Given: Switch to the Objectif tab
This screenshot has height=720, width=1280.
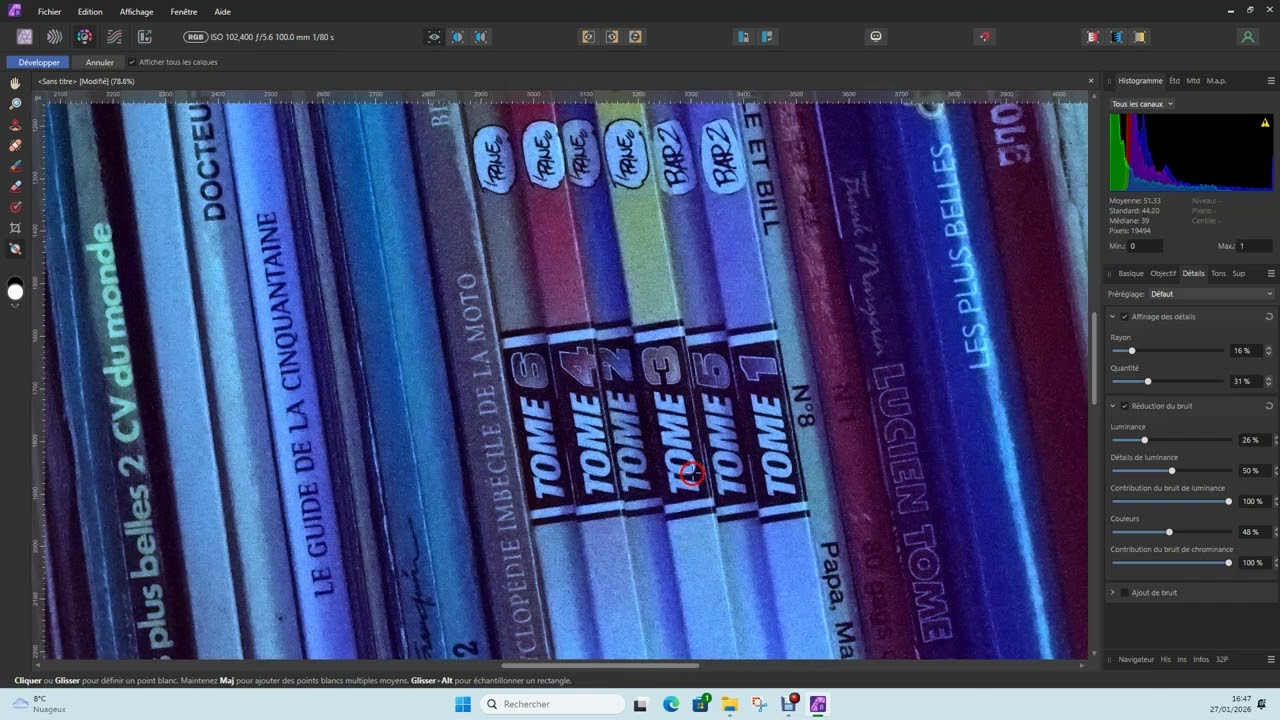Looking at the screenshot, I should pos(1163,273).
